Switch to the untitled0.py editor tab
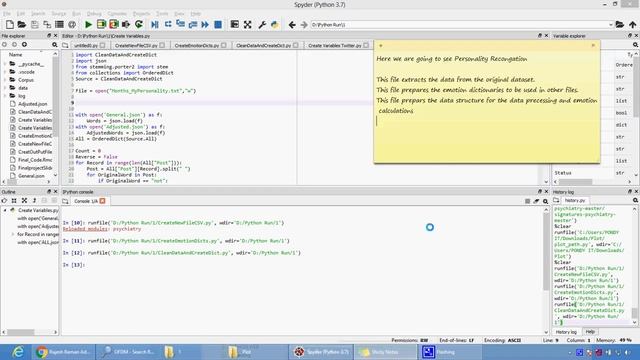The width and height of the screenshot is (640, 360). tap(86, 45)
